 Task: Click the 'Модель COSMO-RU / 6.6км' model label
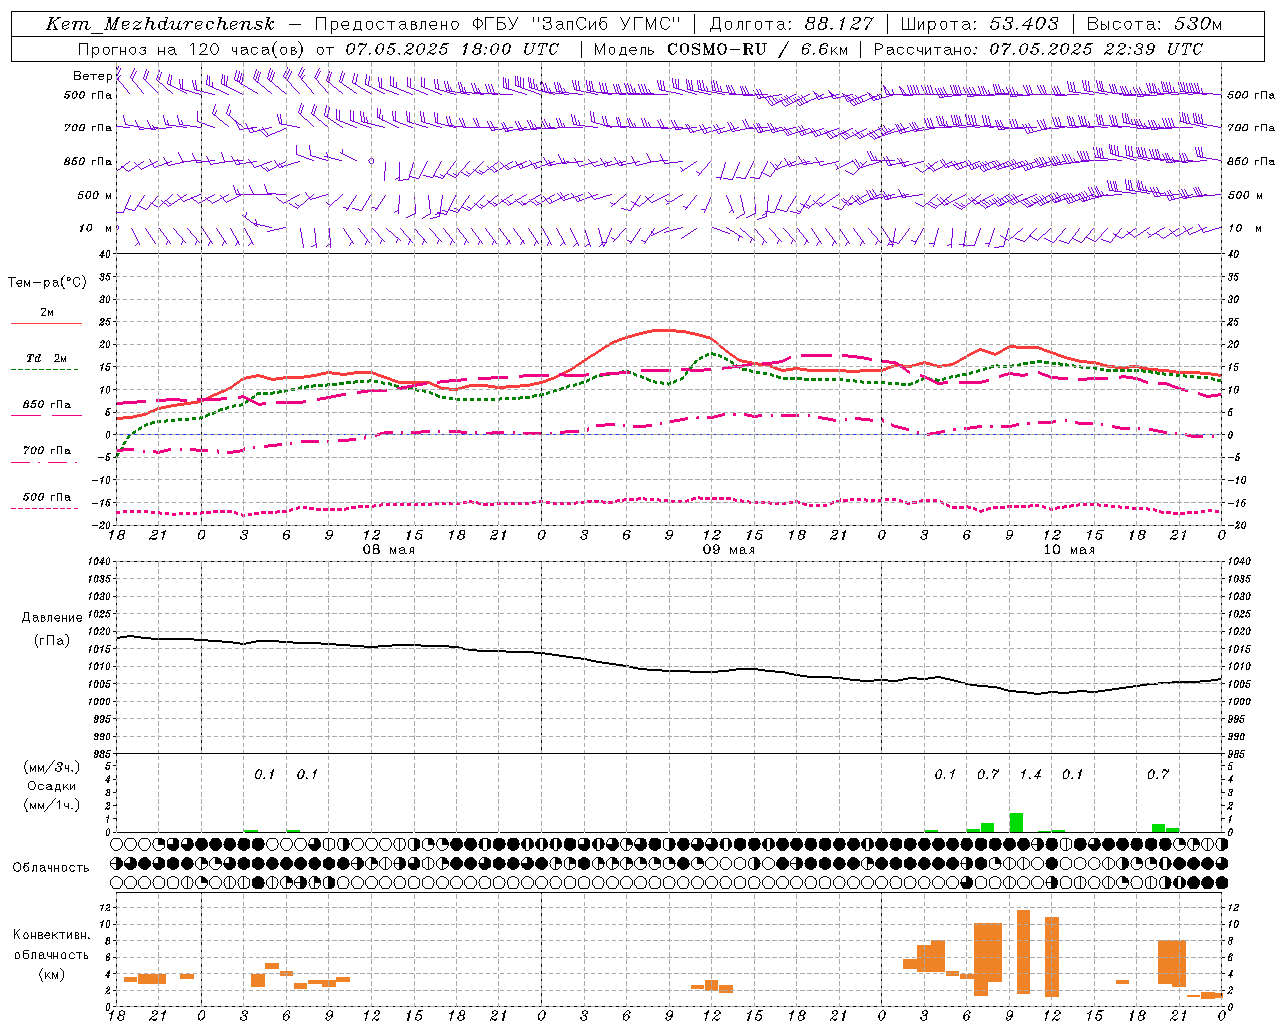pos(721,49)
